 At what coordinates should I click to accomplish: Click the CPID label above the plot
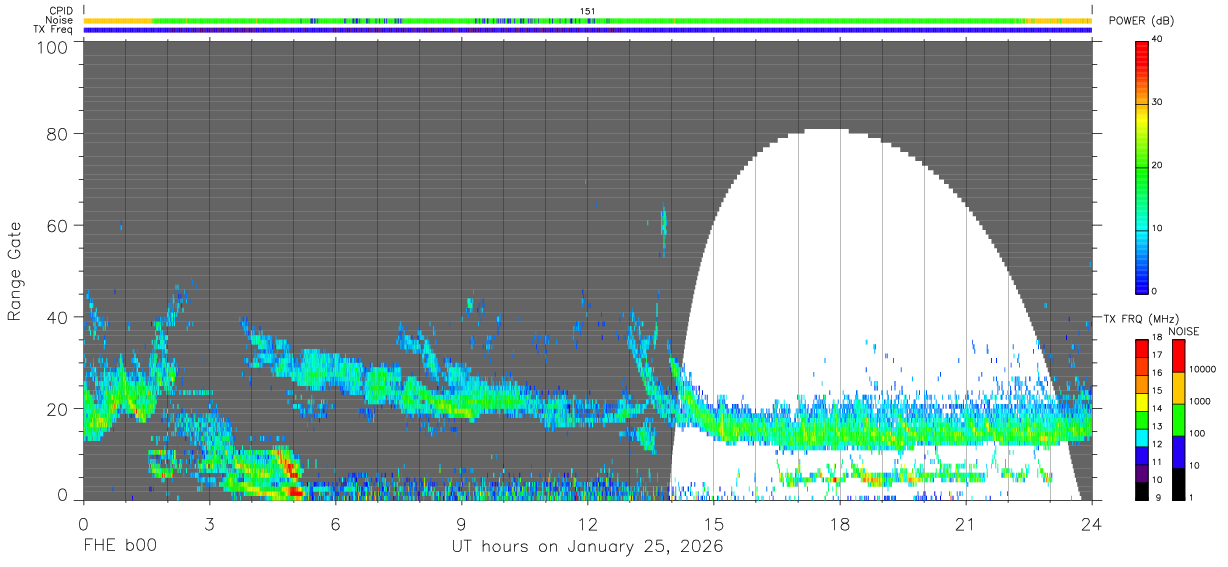[60, 11]
